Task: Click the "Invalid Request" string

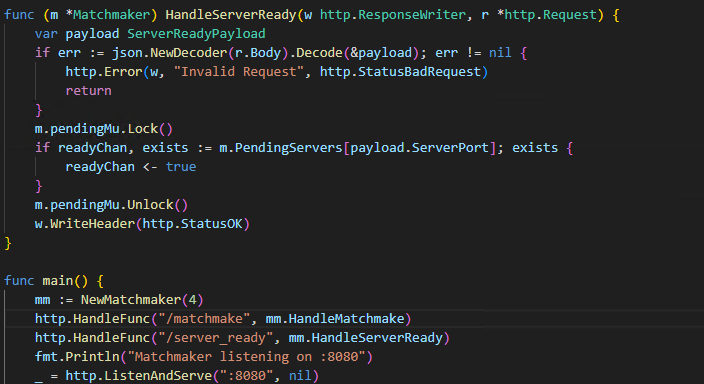Action: [239, 72]
